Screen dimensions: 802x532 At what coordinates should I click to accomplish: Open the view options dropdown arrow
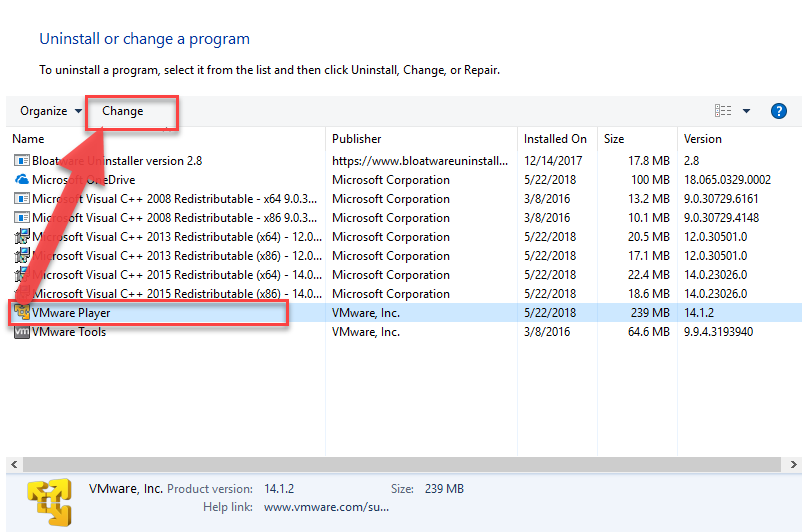[x=746, y=111]
